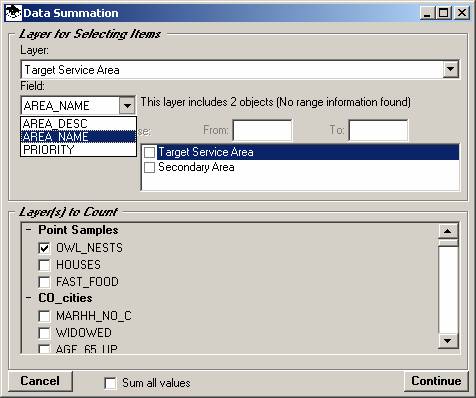Check the Target Service Area checkbox
The width and height of the screenshot is (476, 398).
pos(149,152)
